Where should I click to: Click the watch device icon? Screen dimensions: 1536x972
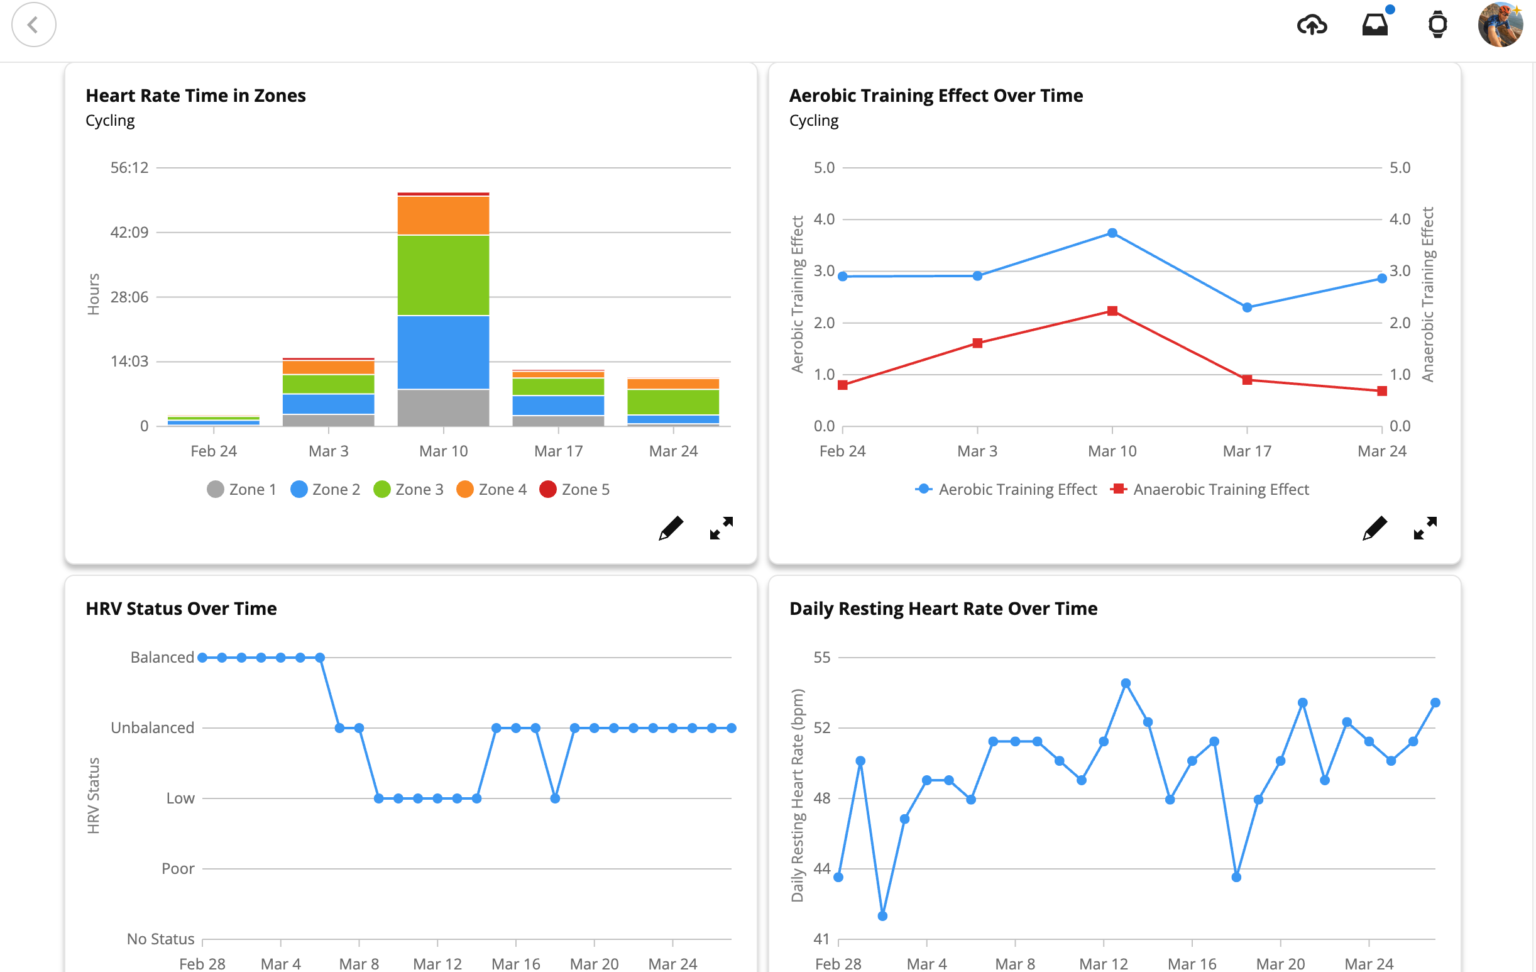point(1438,25)
